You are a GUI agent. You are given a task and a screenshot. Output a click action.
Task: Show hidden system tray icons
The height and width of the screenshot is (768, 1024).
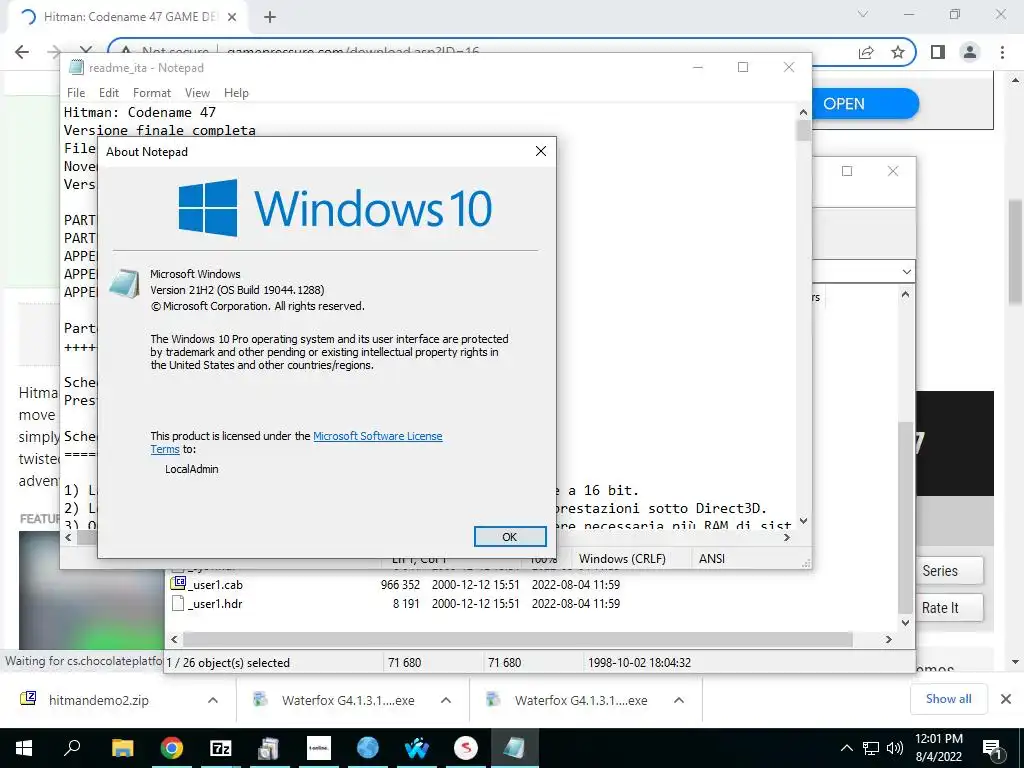pyautogui.click(x=846, y=748)
